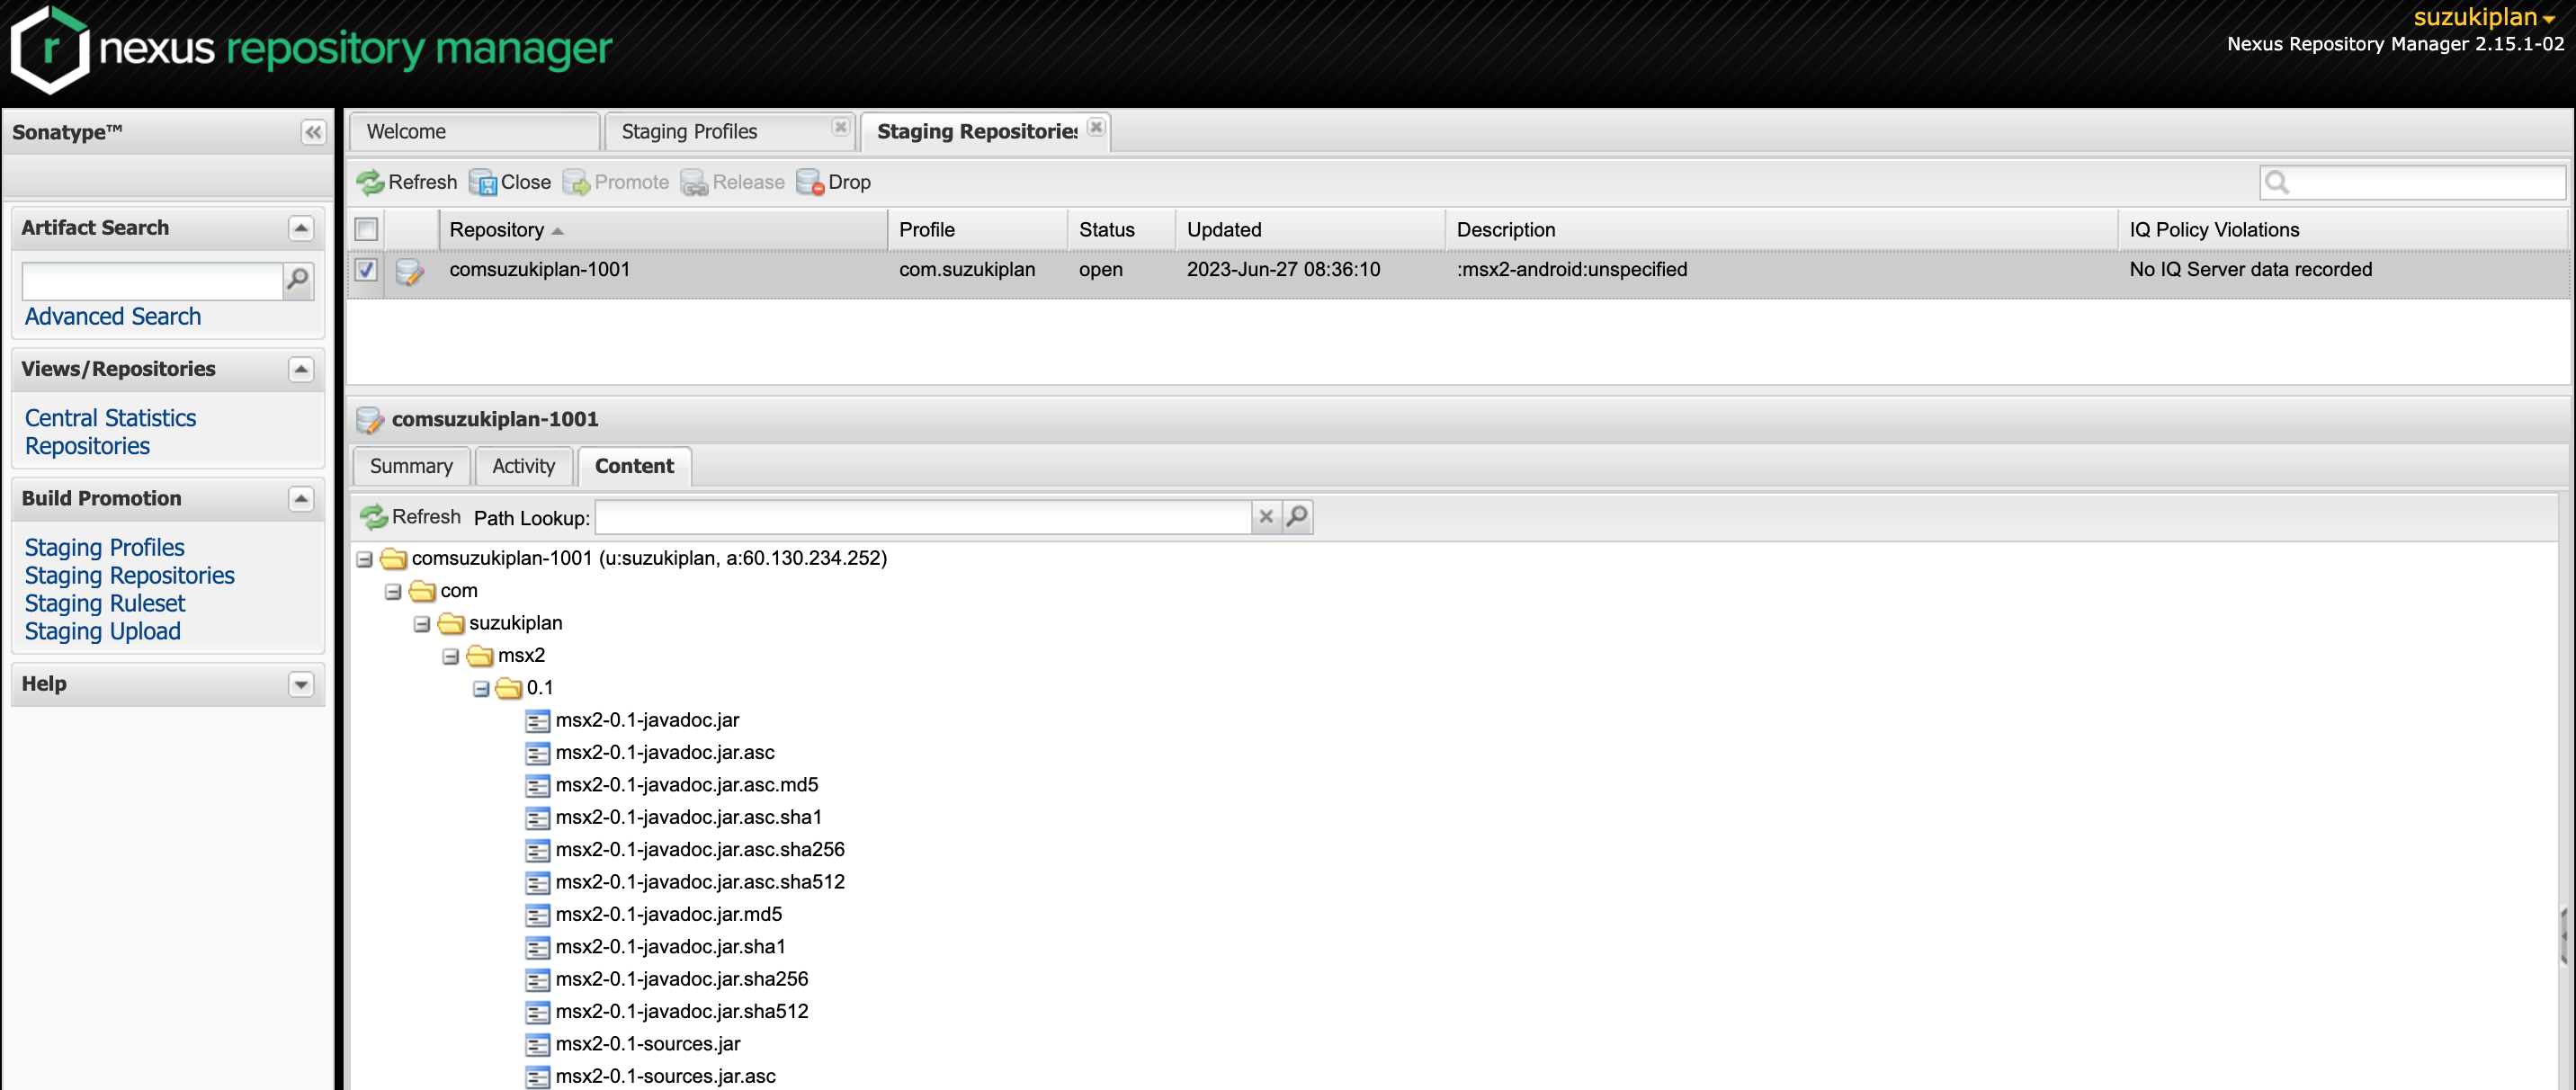Open Staging Upload from Build Promotion
2576x1090 pixels.
(102, 631)
